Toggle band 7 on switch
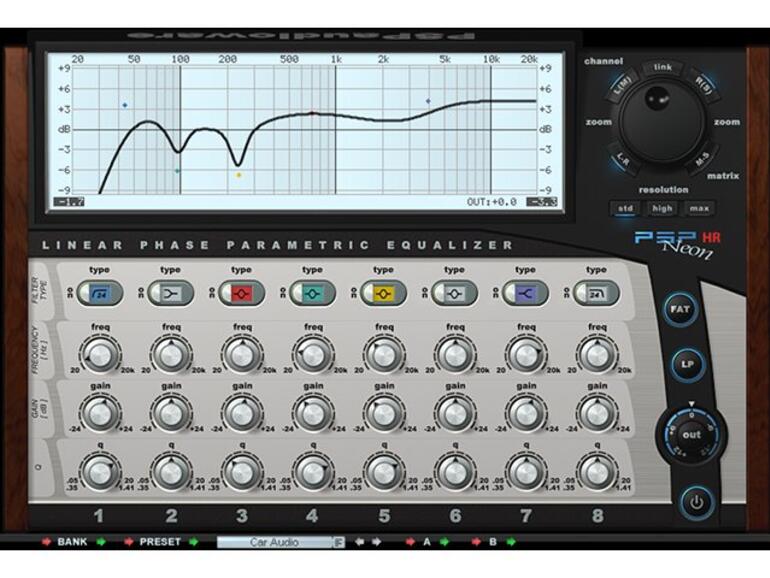Screen dimensions: 770x578 (x=509, y=294)
